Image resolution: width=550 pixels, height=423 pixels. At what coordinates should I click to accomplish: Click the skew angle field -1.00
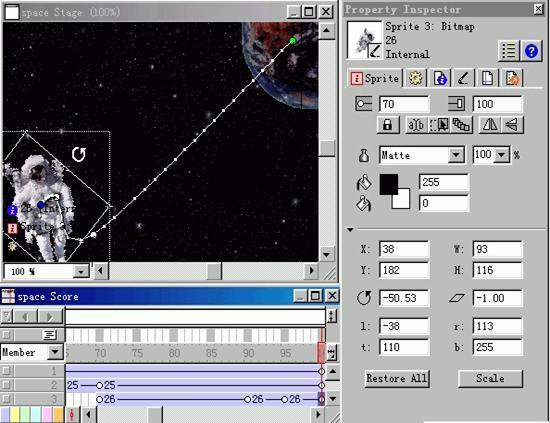[498, 298]
